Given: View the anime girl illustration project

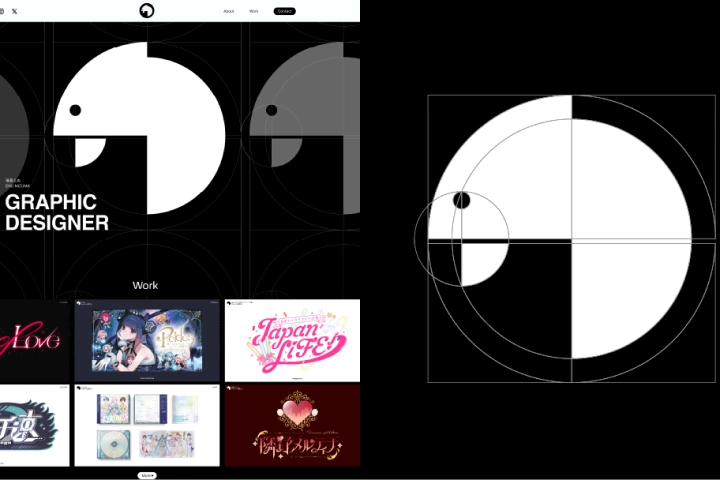Looking at the screenshot, I should (x=147, y=340).
